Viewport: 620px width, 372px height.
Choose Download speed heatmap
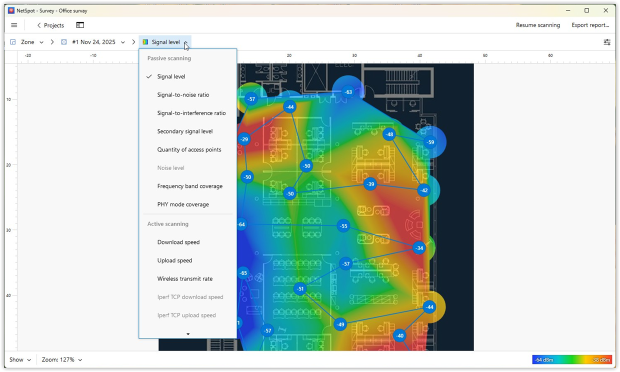point(188,242)
